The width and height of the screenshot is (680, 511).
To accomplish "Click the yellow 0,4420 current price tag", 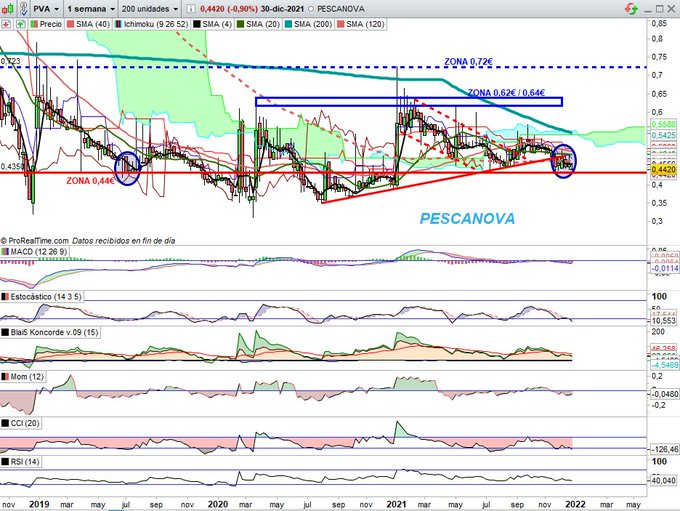I will click(x=664, y=170).
